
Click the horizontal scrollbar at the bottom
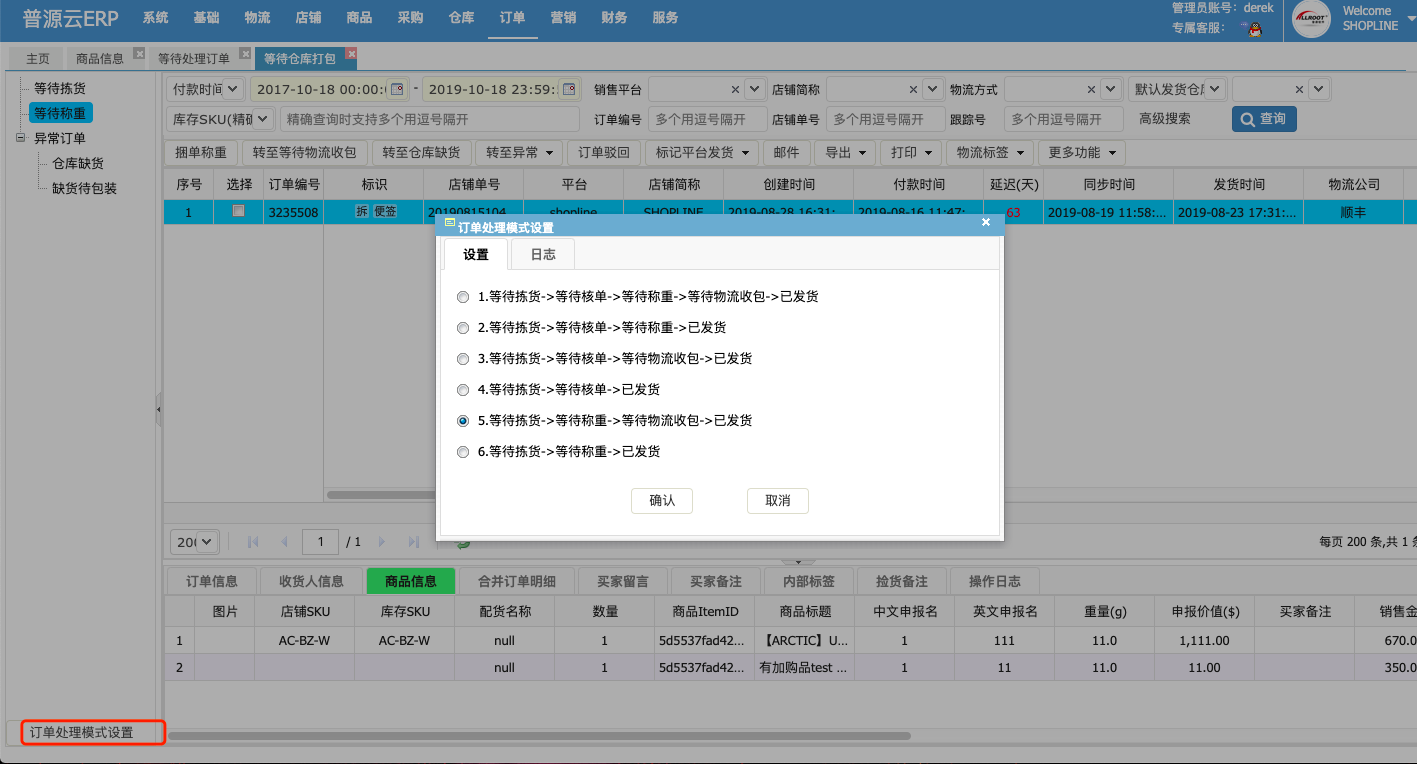point(540,735)
